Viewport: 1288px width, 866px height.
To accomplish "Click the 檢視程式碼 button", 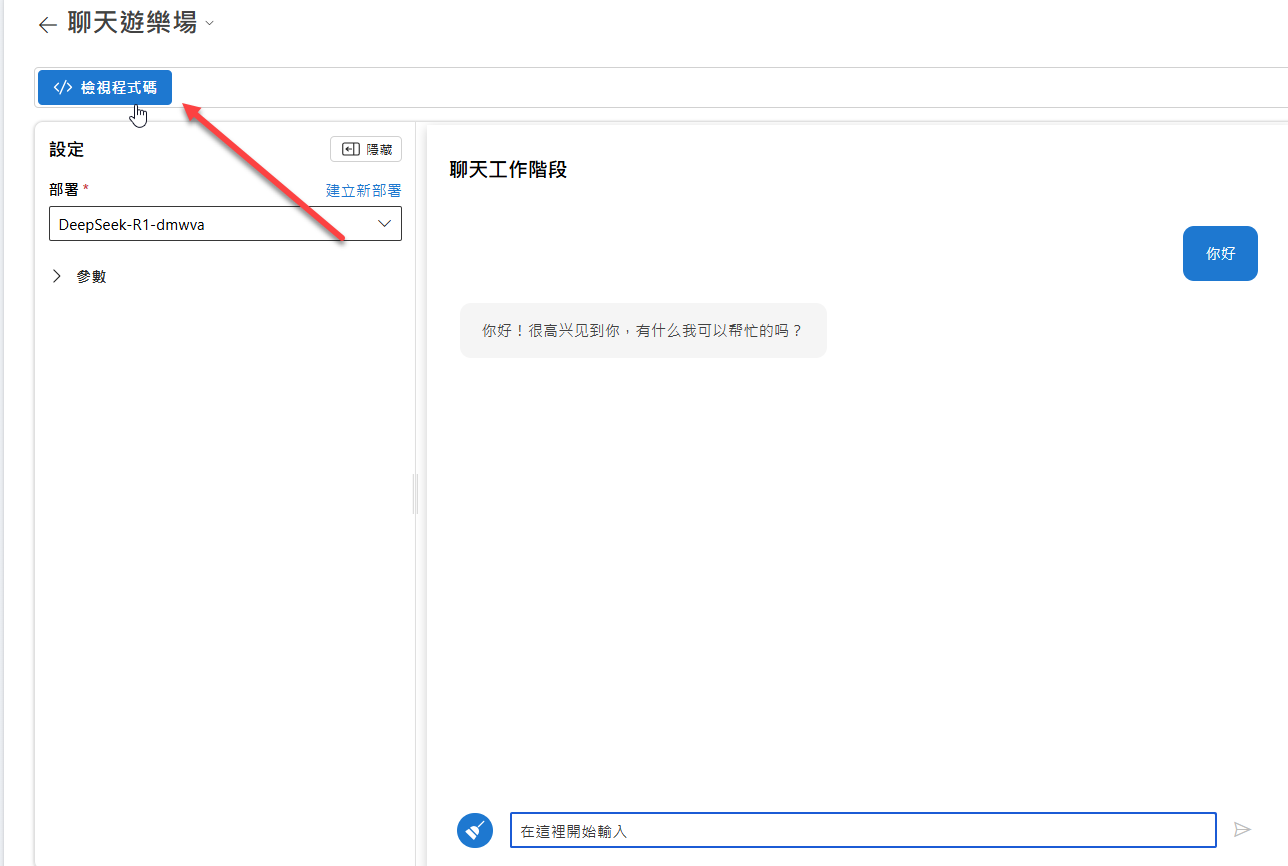I will pos(105,88).
